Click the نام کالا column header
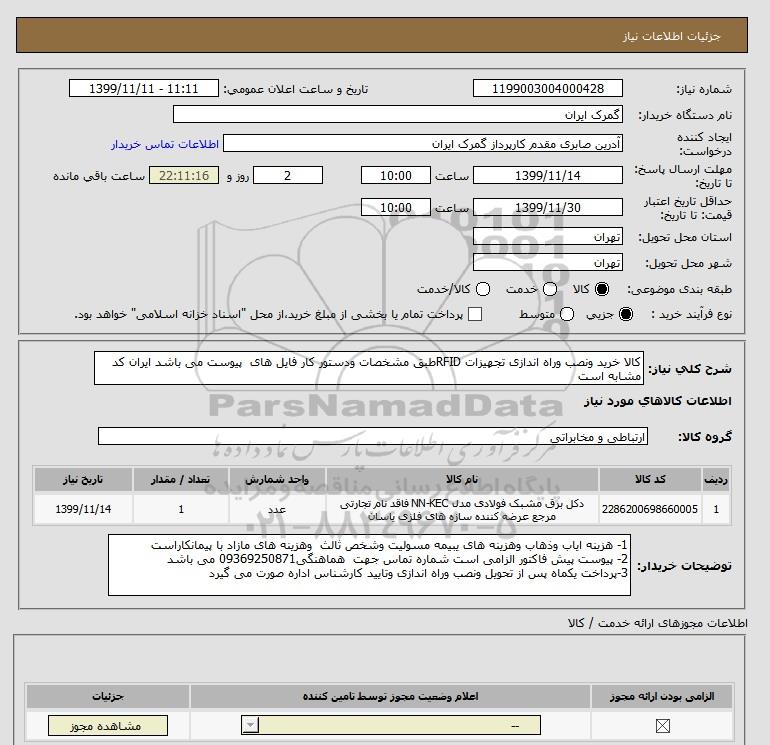Image resolution: width=770 pixels, height=745 pixels. tap(462, 479)
